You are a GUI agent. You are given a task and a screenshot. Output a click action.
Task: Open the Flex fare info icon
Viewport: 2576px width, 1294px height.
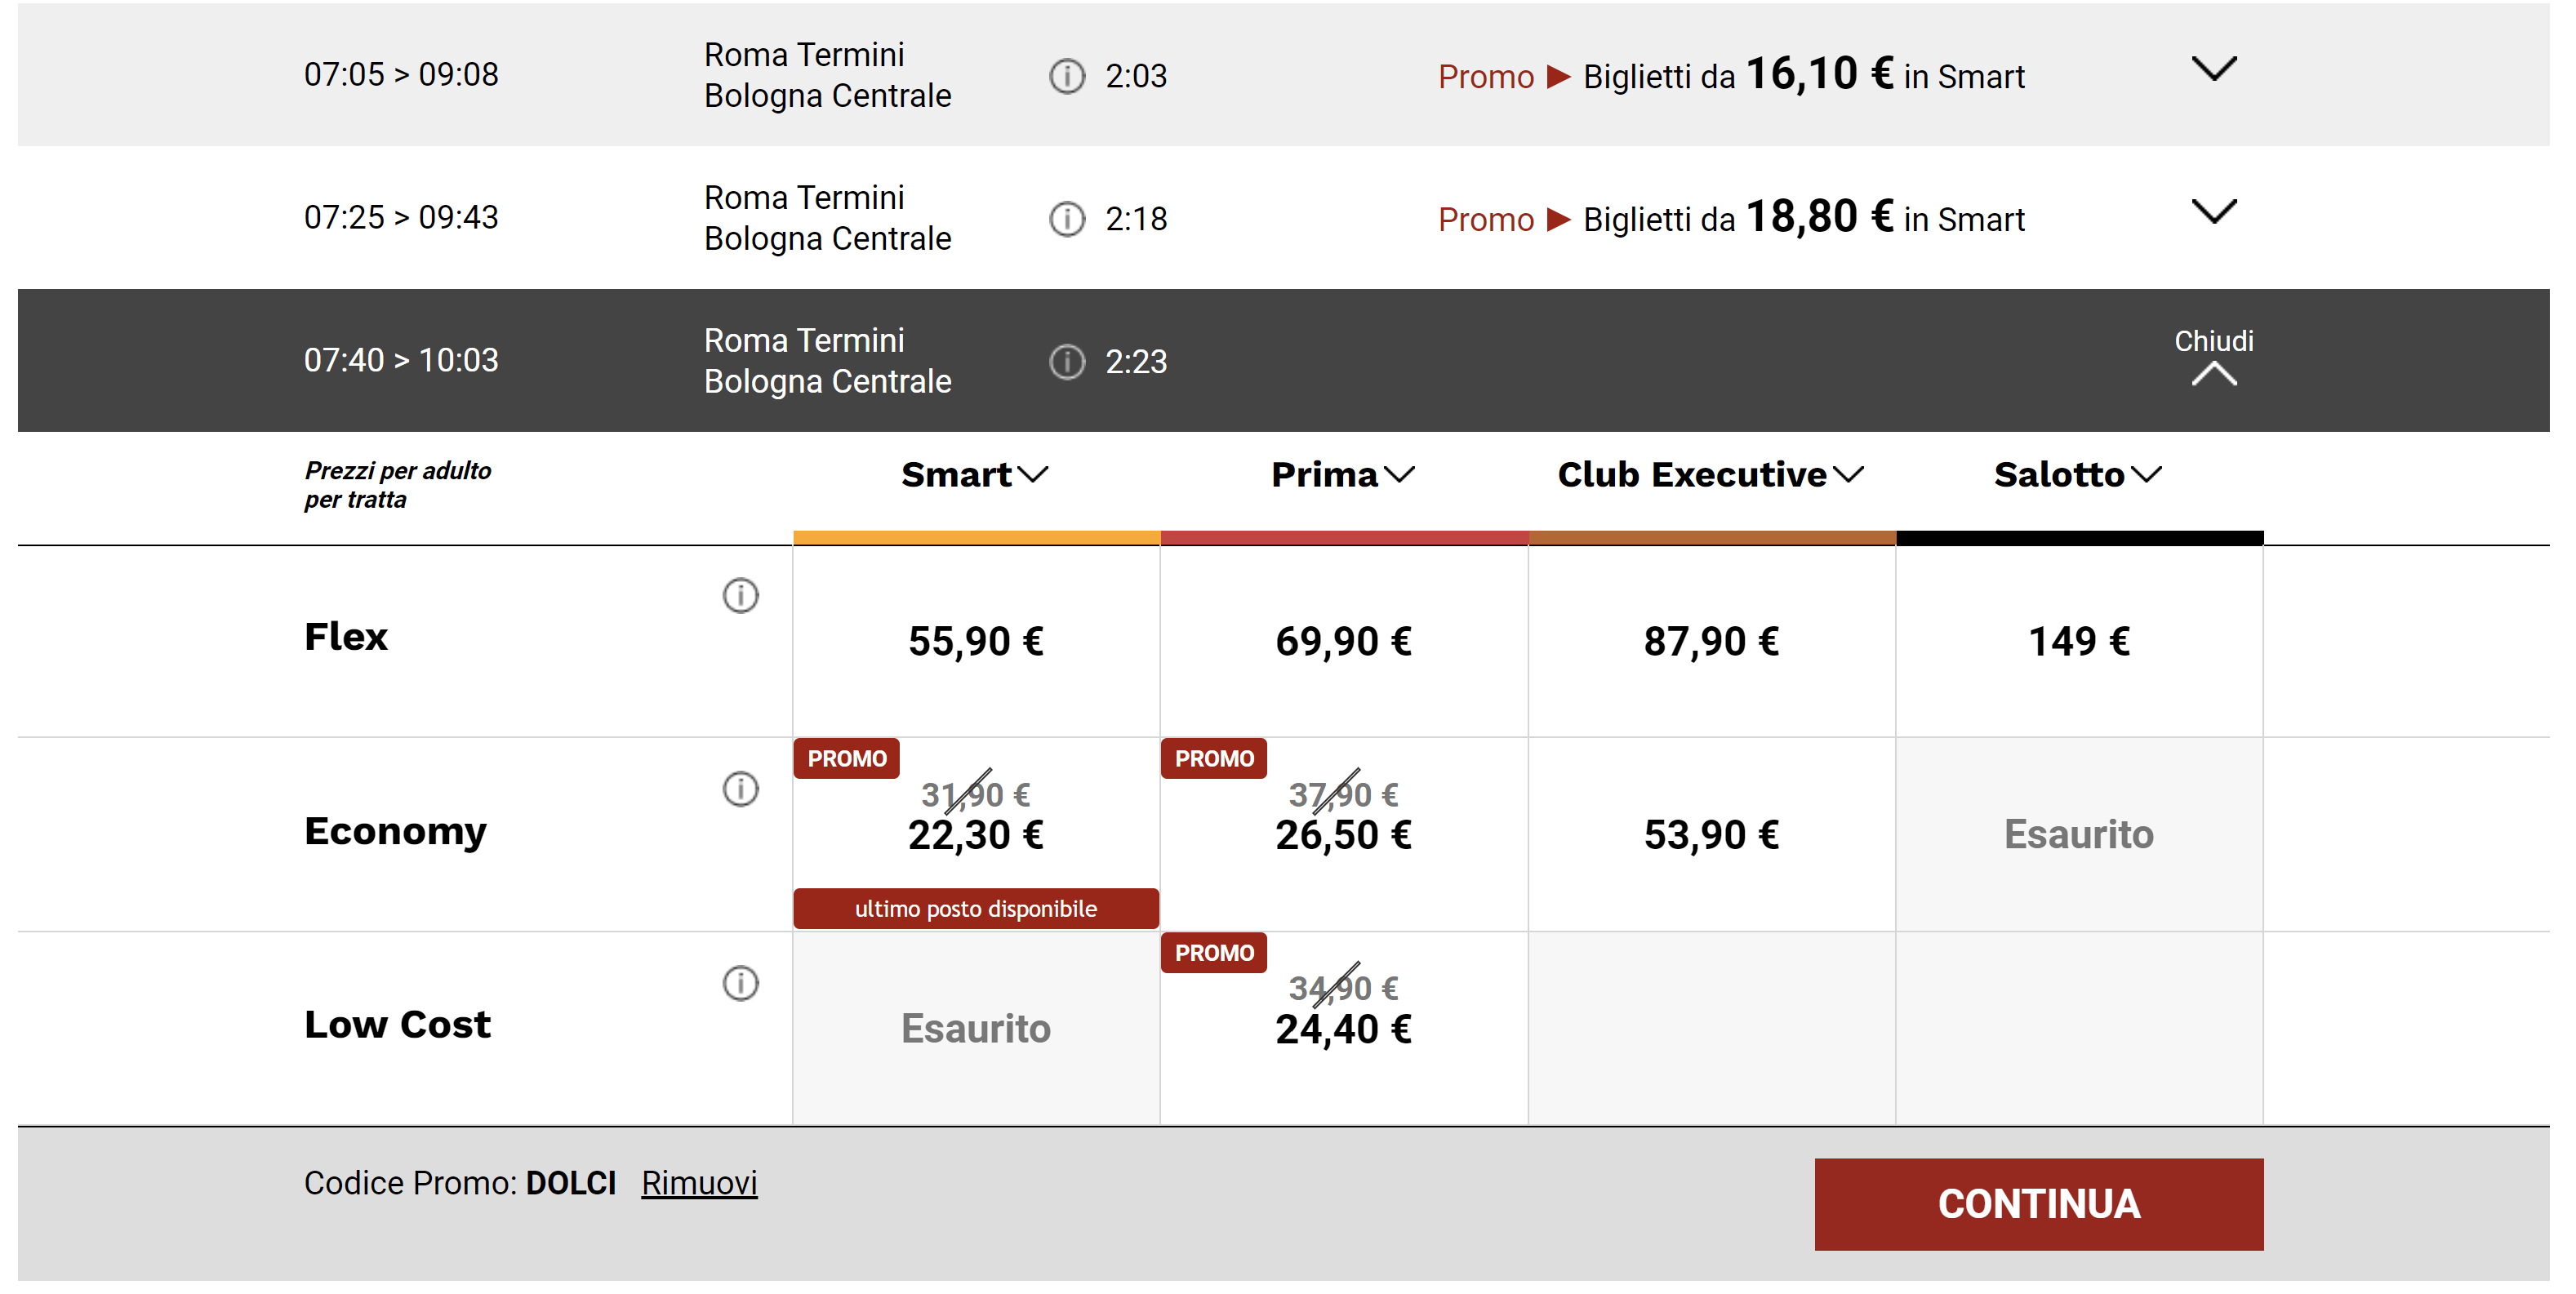pos(740,596)
